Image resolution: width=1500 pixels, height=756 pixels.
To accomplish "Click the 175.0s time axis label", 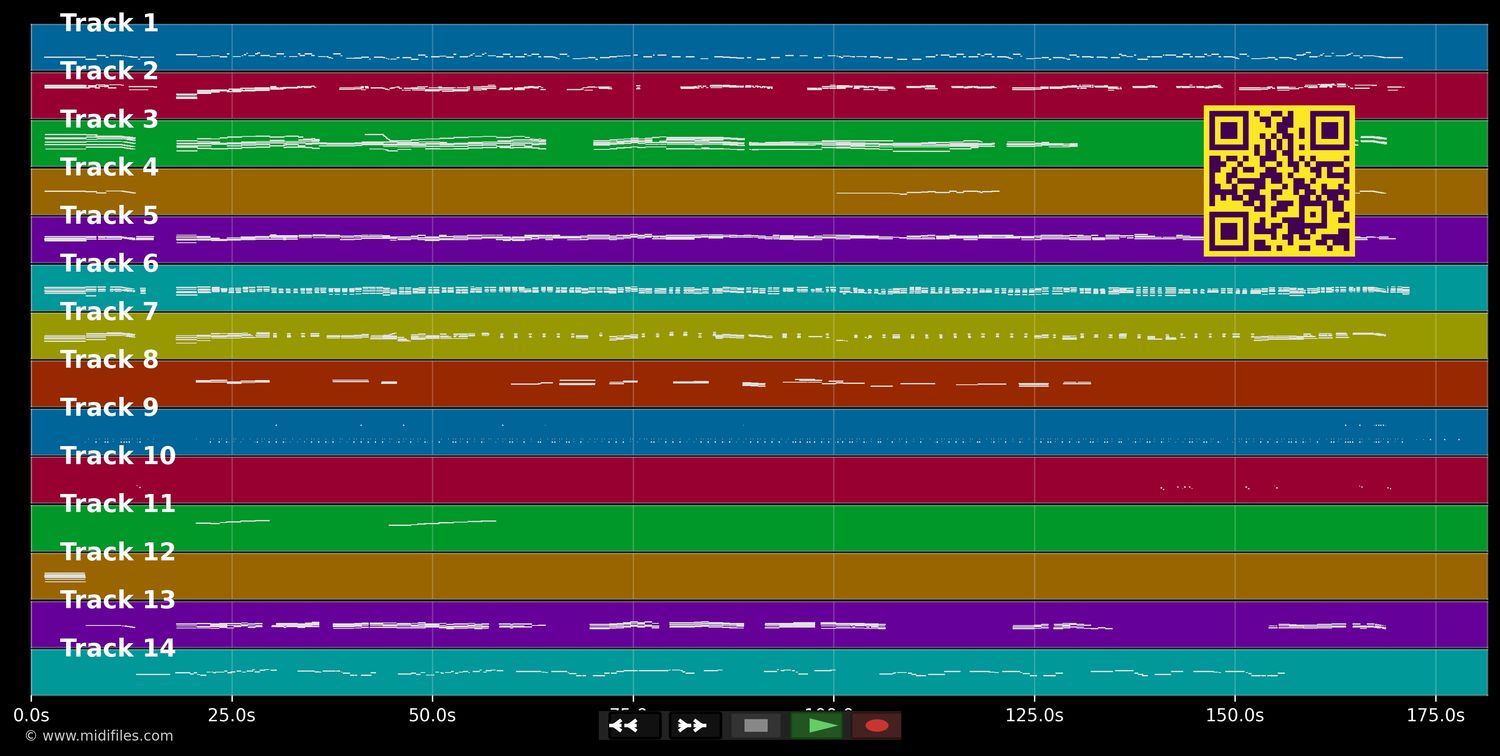I will [1435, 715].
